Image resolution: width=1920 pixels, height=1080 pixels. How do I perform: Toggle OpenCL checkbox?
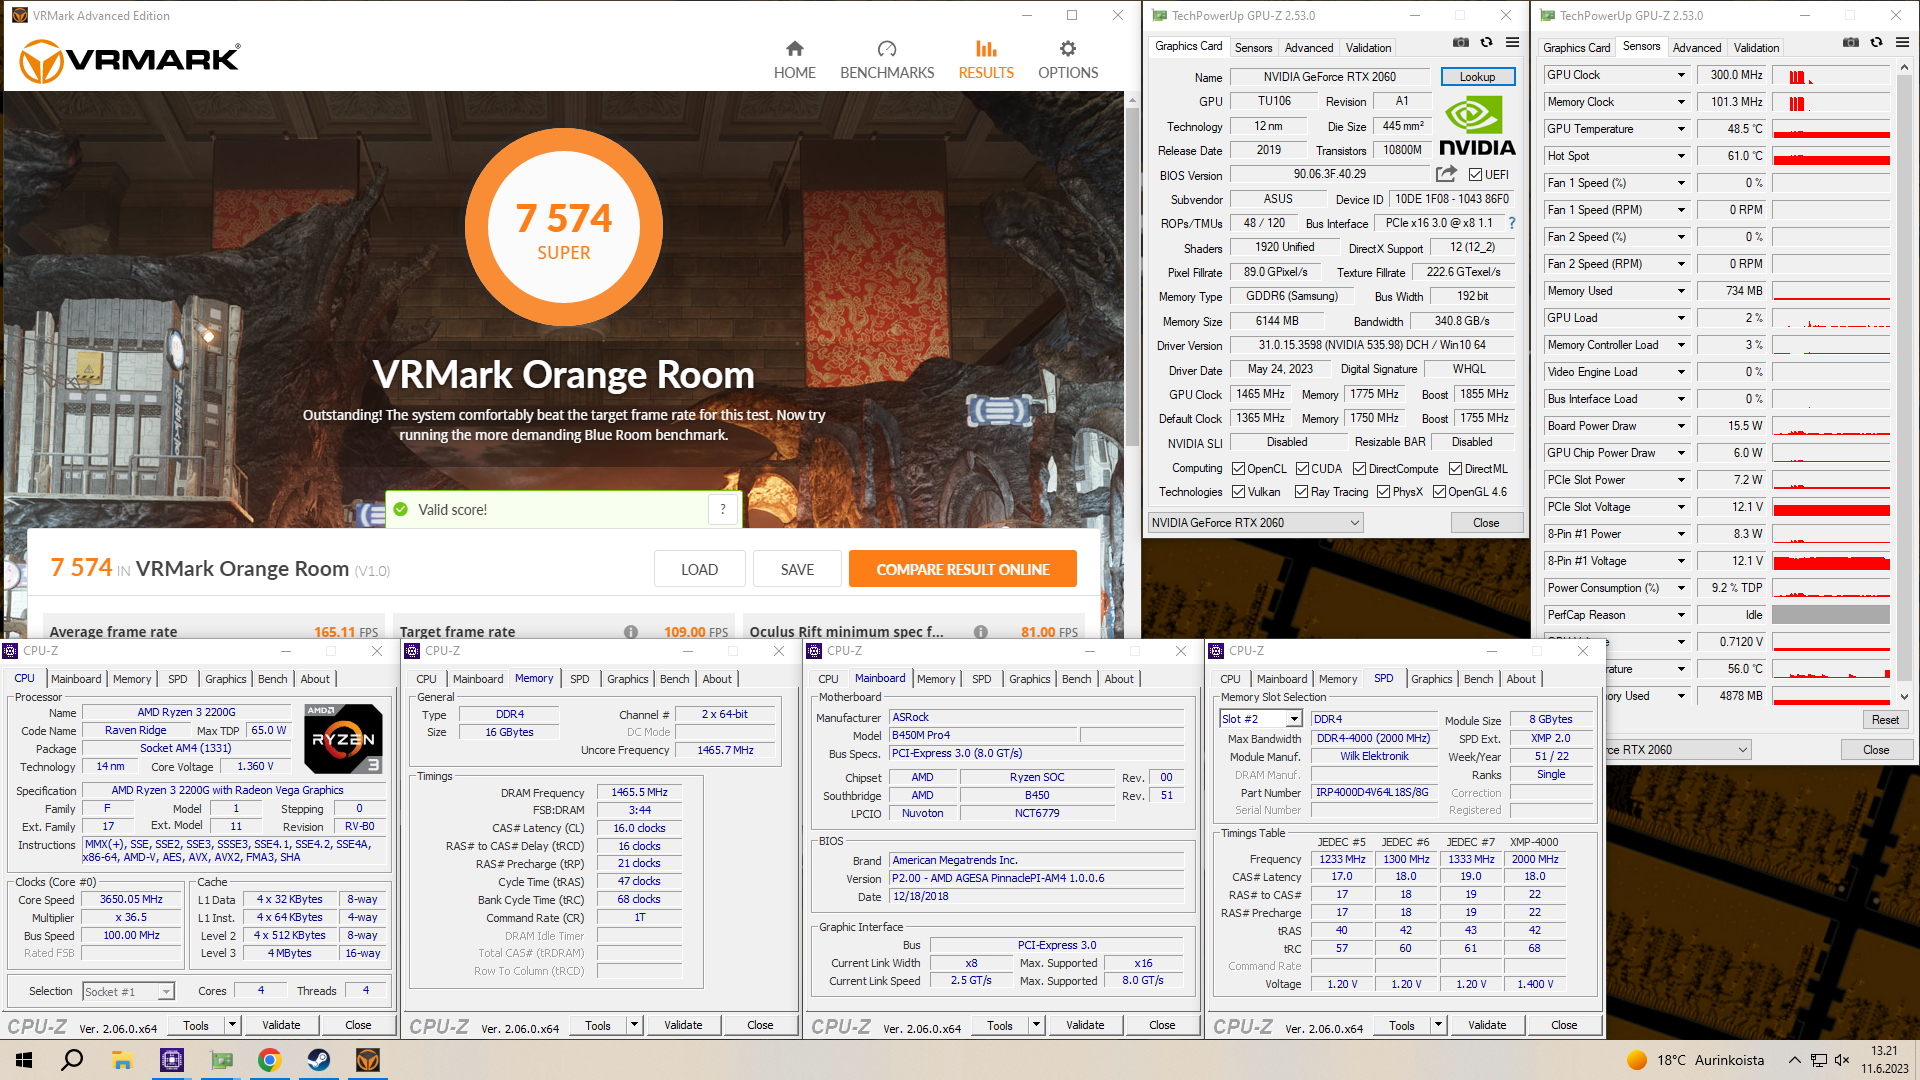[x=1238, y=469]
